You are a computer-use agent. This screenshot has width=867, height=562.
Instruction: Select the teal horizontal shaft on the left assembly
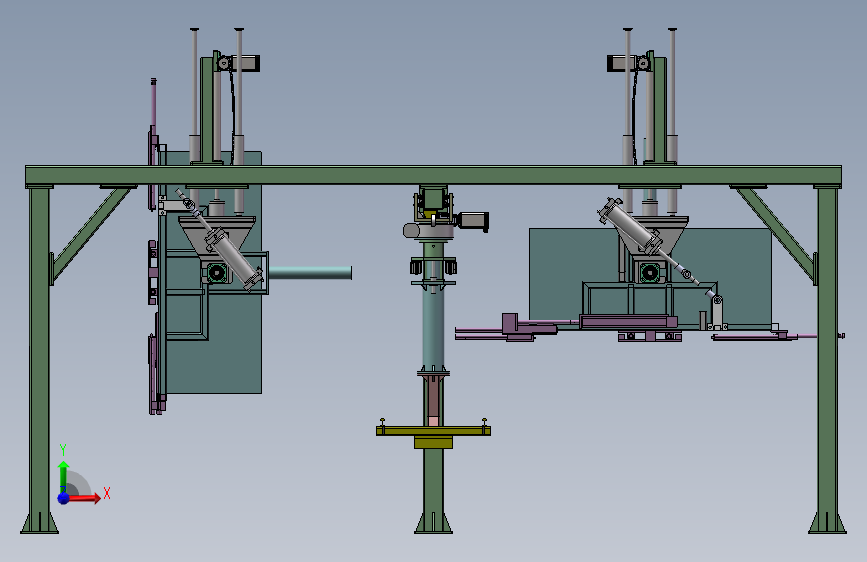[310, 272]
